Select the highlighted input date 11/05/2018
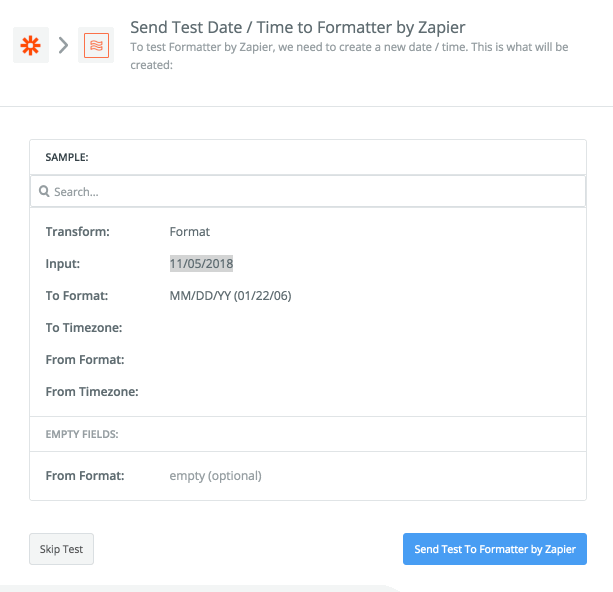Viewport: 613px width, 592px height. [201, 264]
